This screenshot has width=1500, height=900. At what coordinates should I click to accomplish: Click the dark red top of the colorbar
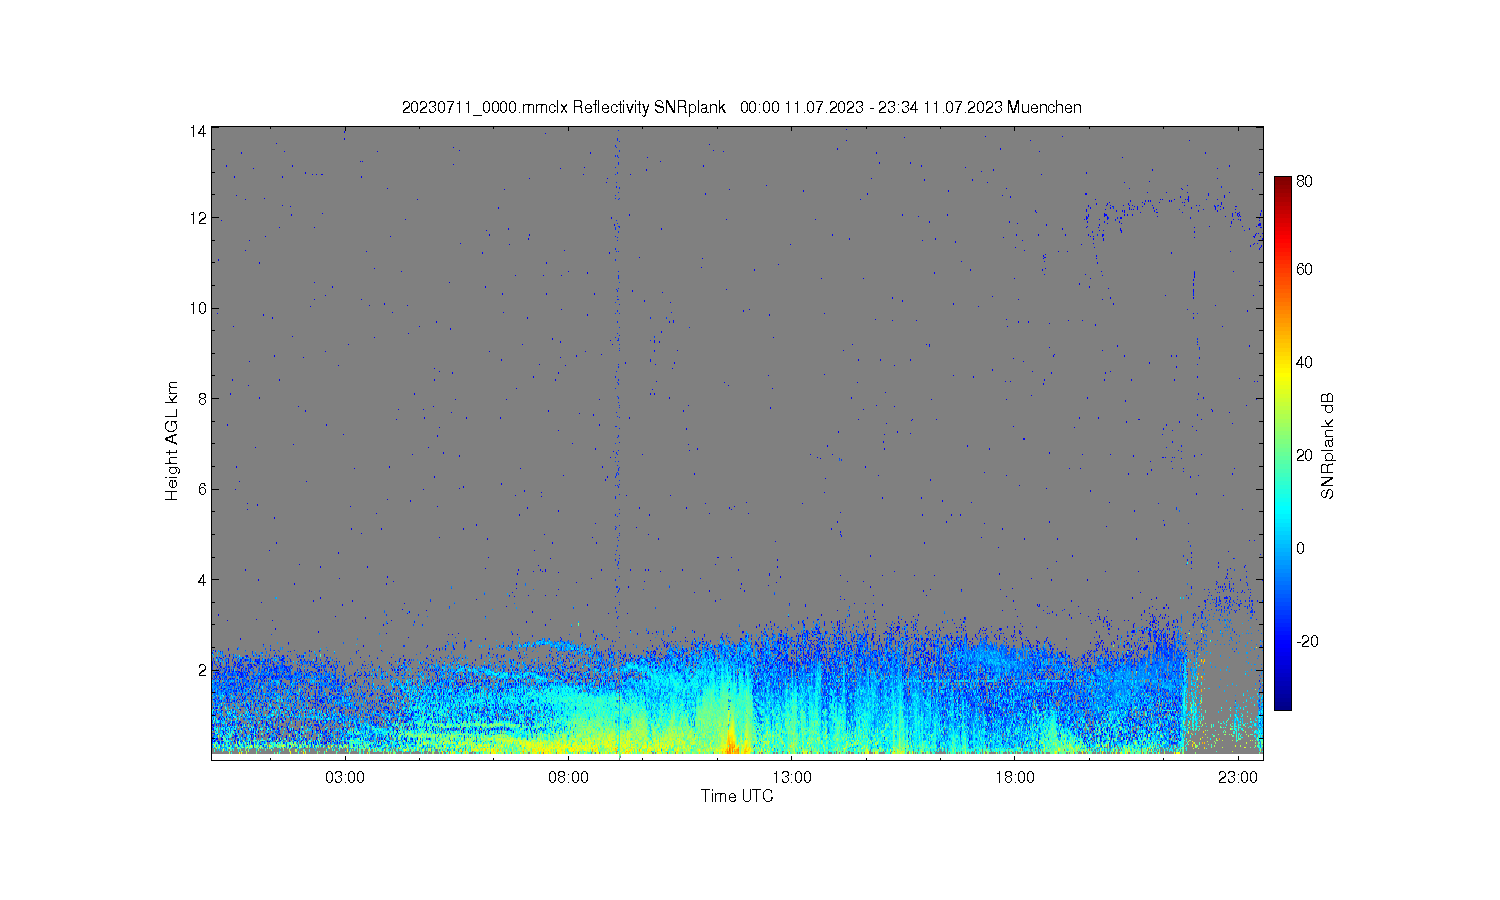coord(1282,185)
